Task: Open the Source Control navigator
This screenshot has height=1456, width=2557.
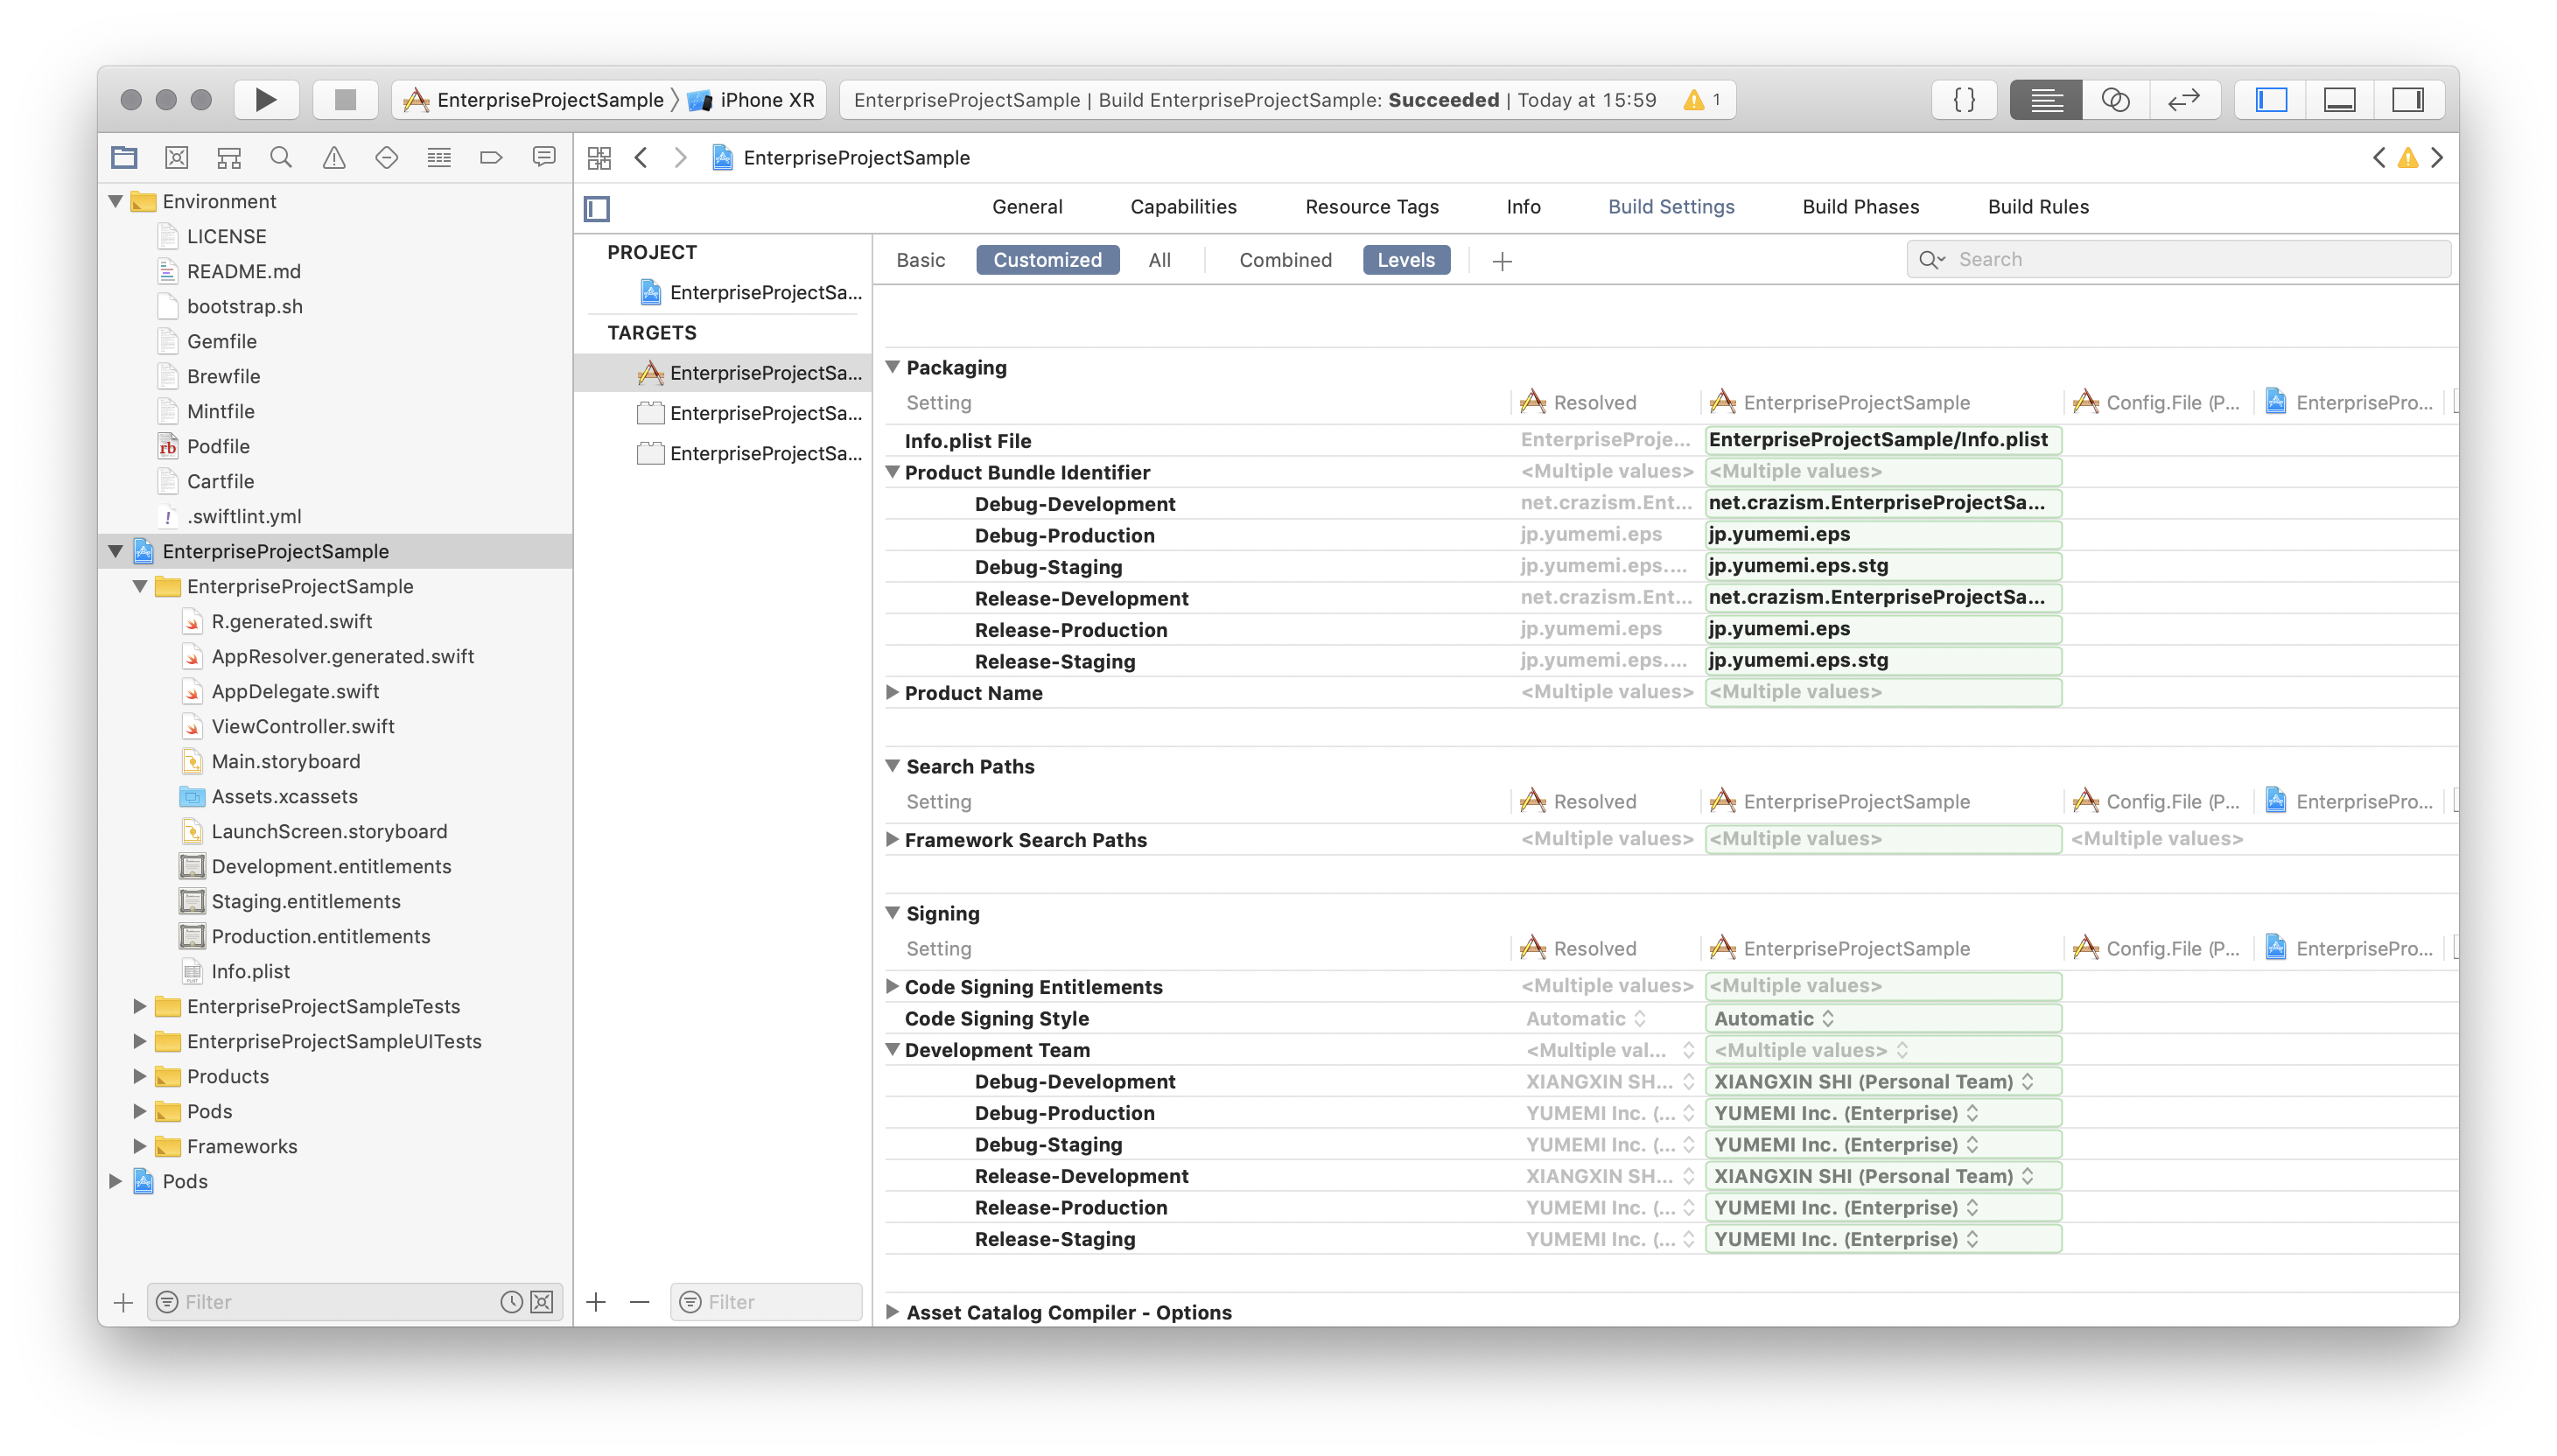Action: click(x=177, y=157)
